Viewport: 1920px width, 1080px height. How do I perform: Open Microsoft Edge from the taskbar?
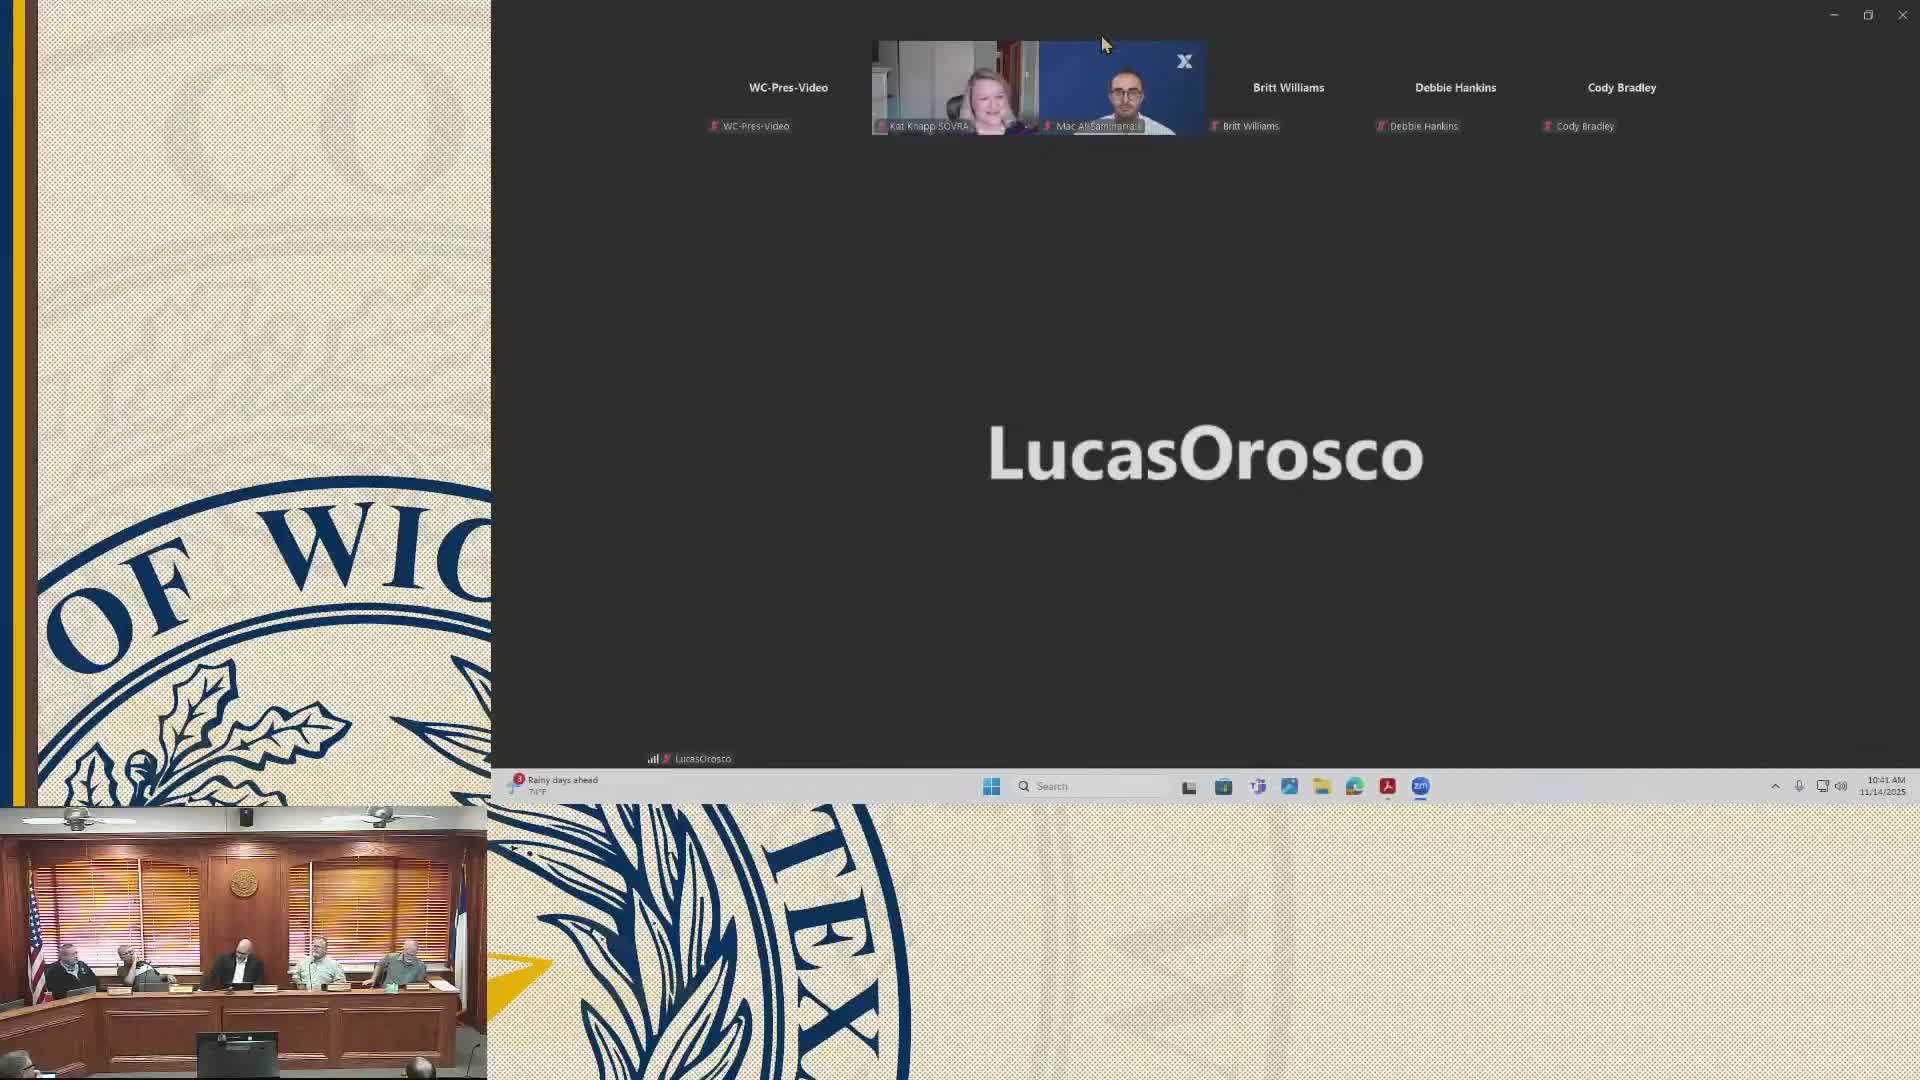tap(1354, 787)
